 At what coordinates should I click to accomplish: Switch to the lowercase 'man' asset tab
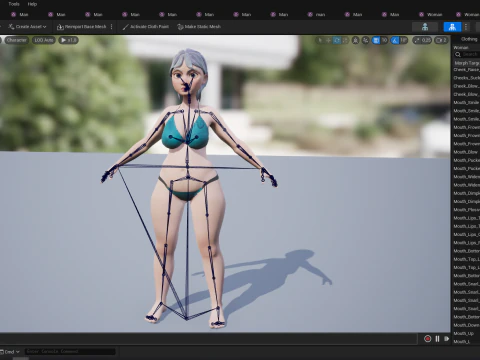(x=316, y=14)
